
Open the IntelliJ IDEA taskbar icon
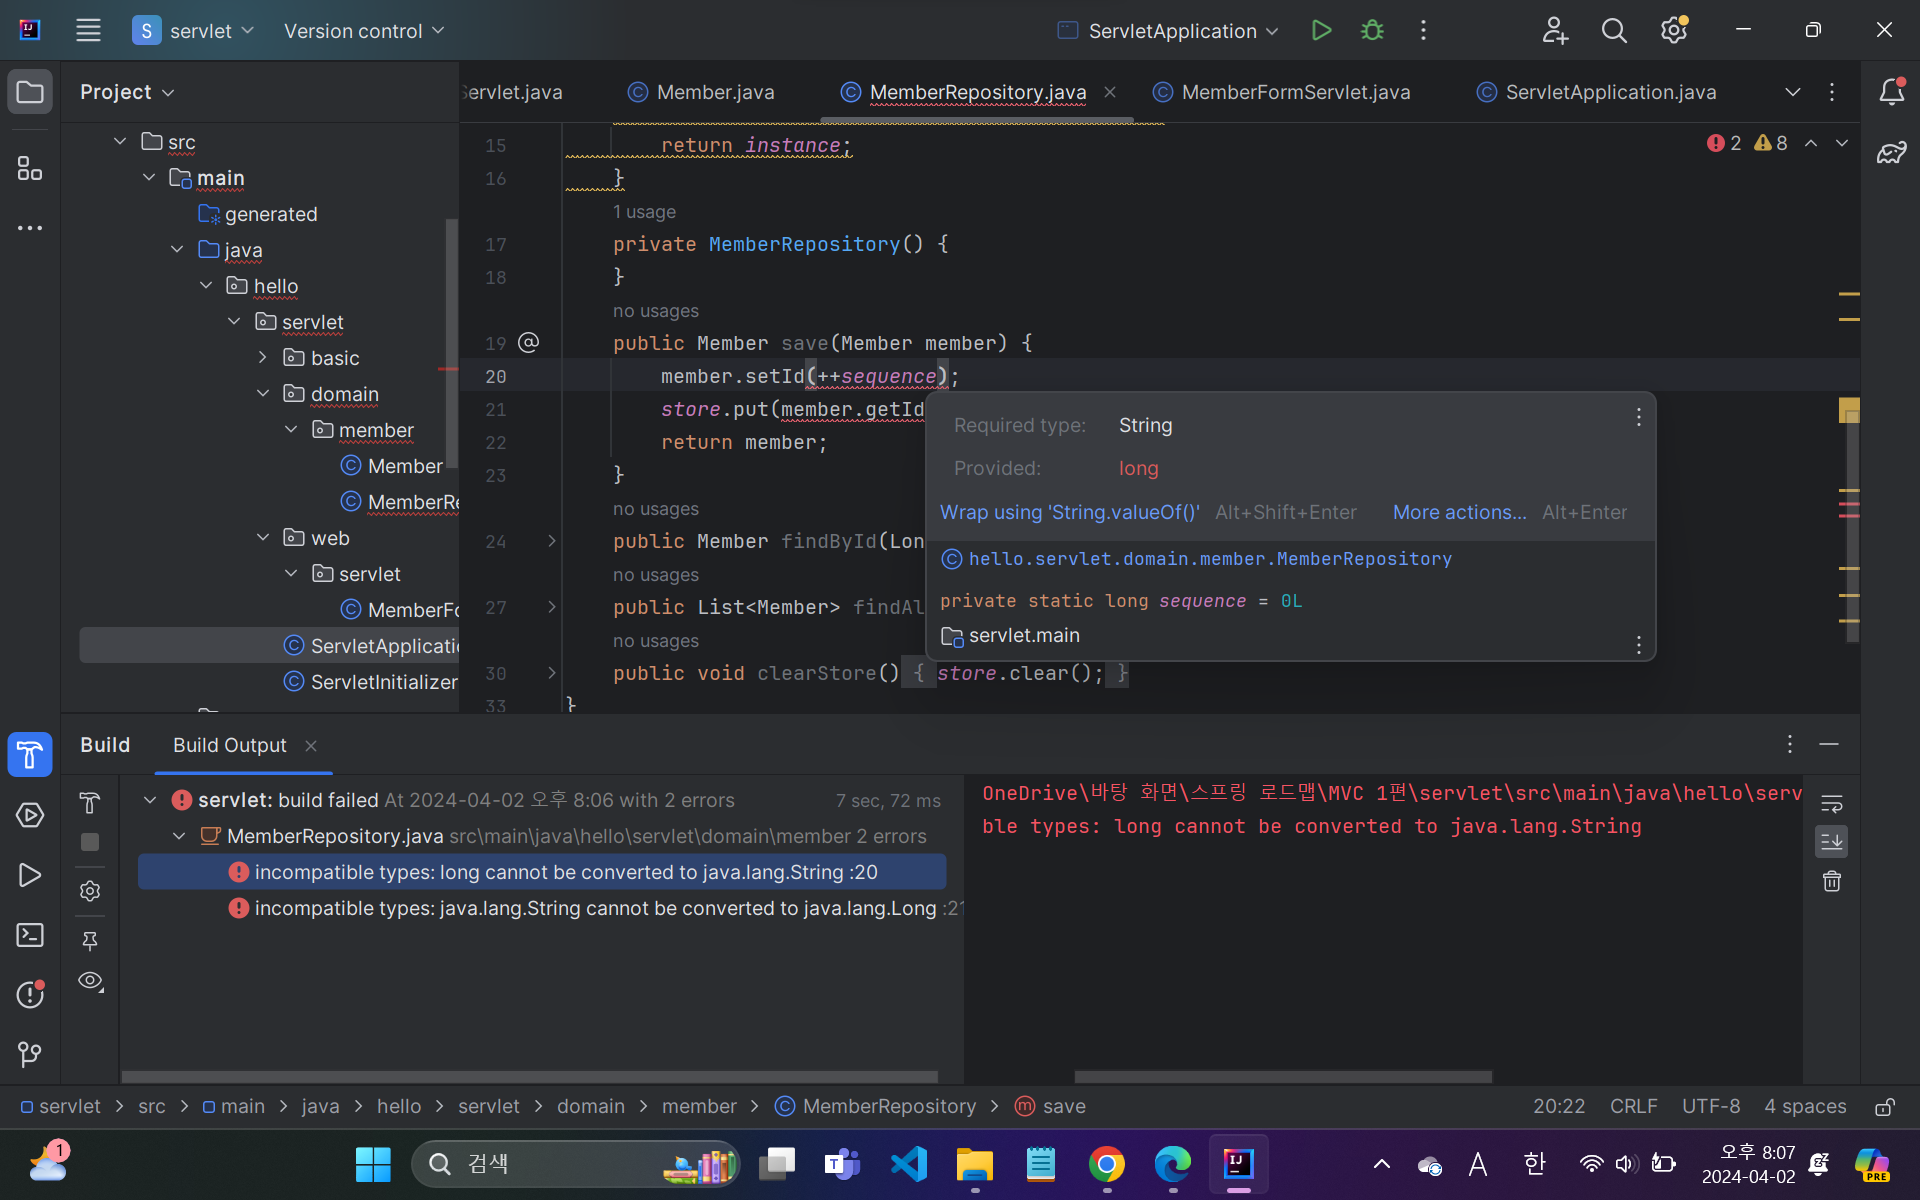[x=1239, y=1164]
